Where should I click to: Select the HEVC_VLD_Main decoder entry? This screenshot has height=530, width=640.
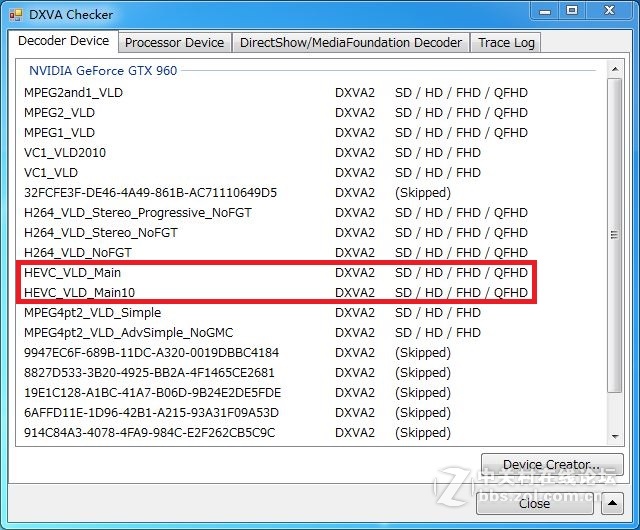(x=72, y=272)
